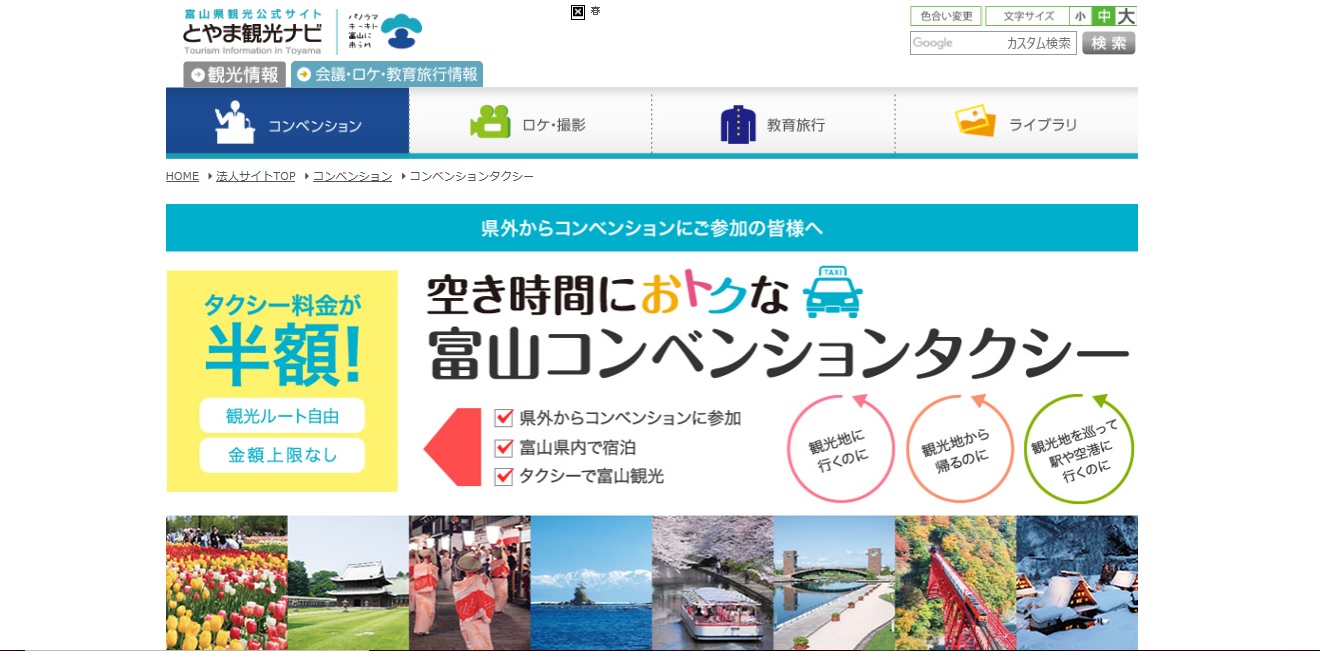The width and height of the screenshot is (1320, 651).
Task: Click the 法人サイトTOP breadcrumb link
Action: click(x=256, y=176)
